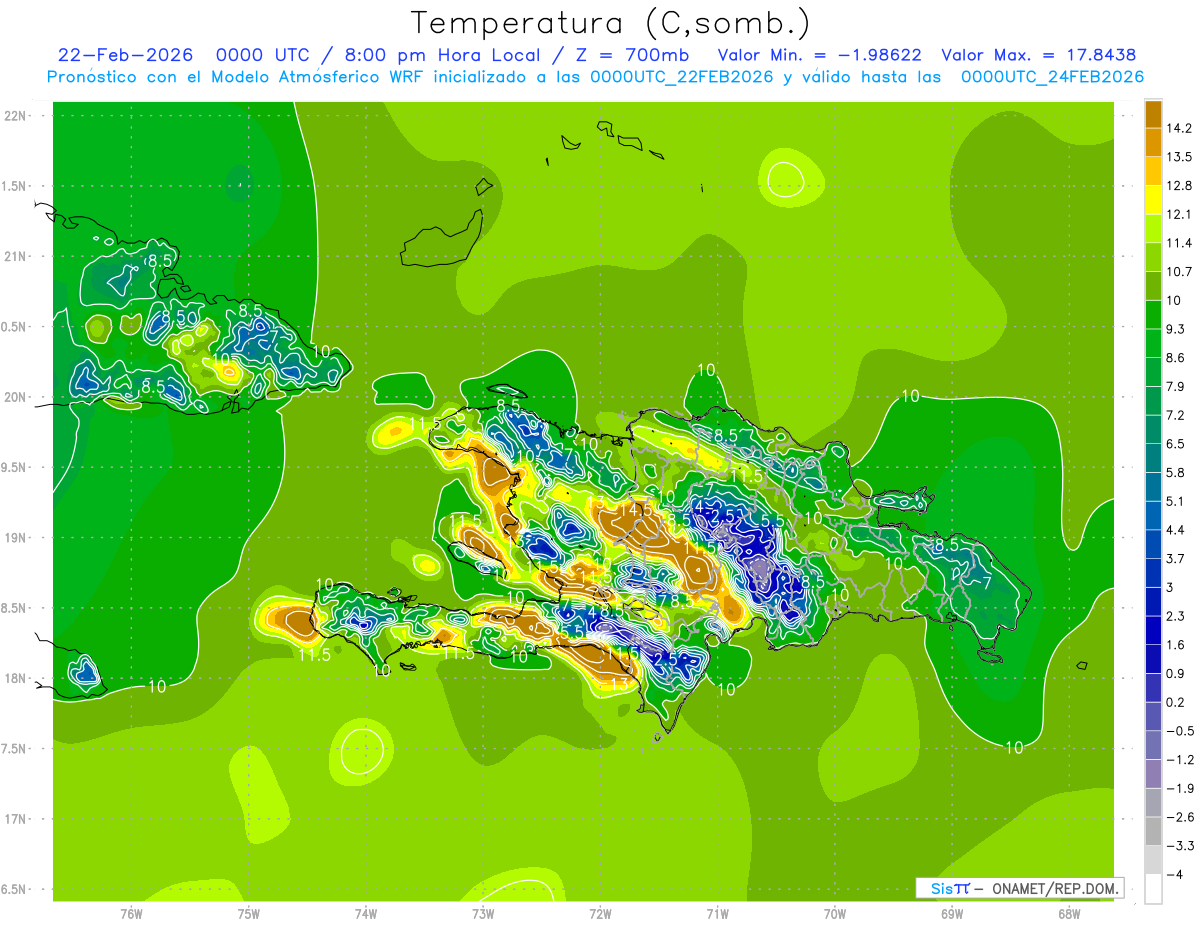Click the "-0.5" value on the color scale
The image size is (1200, 927).
click(1179, 732)
